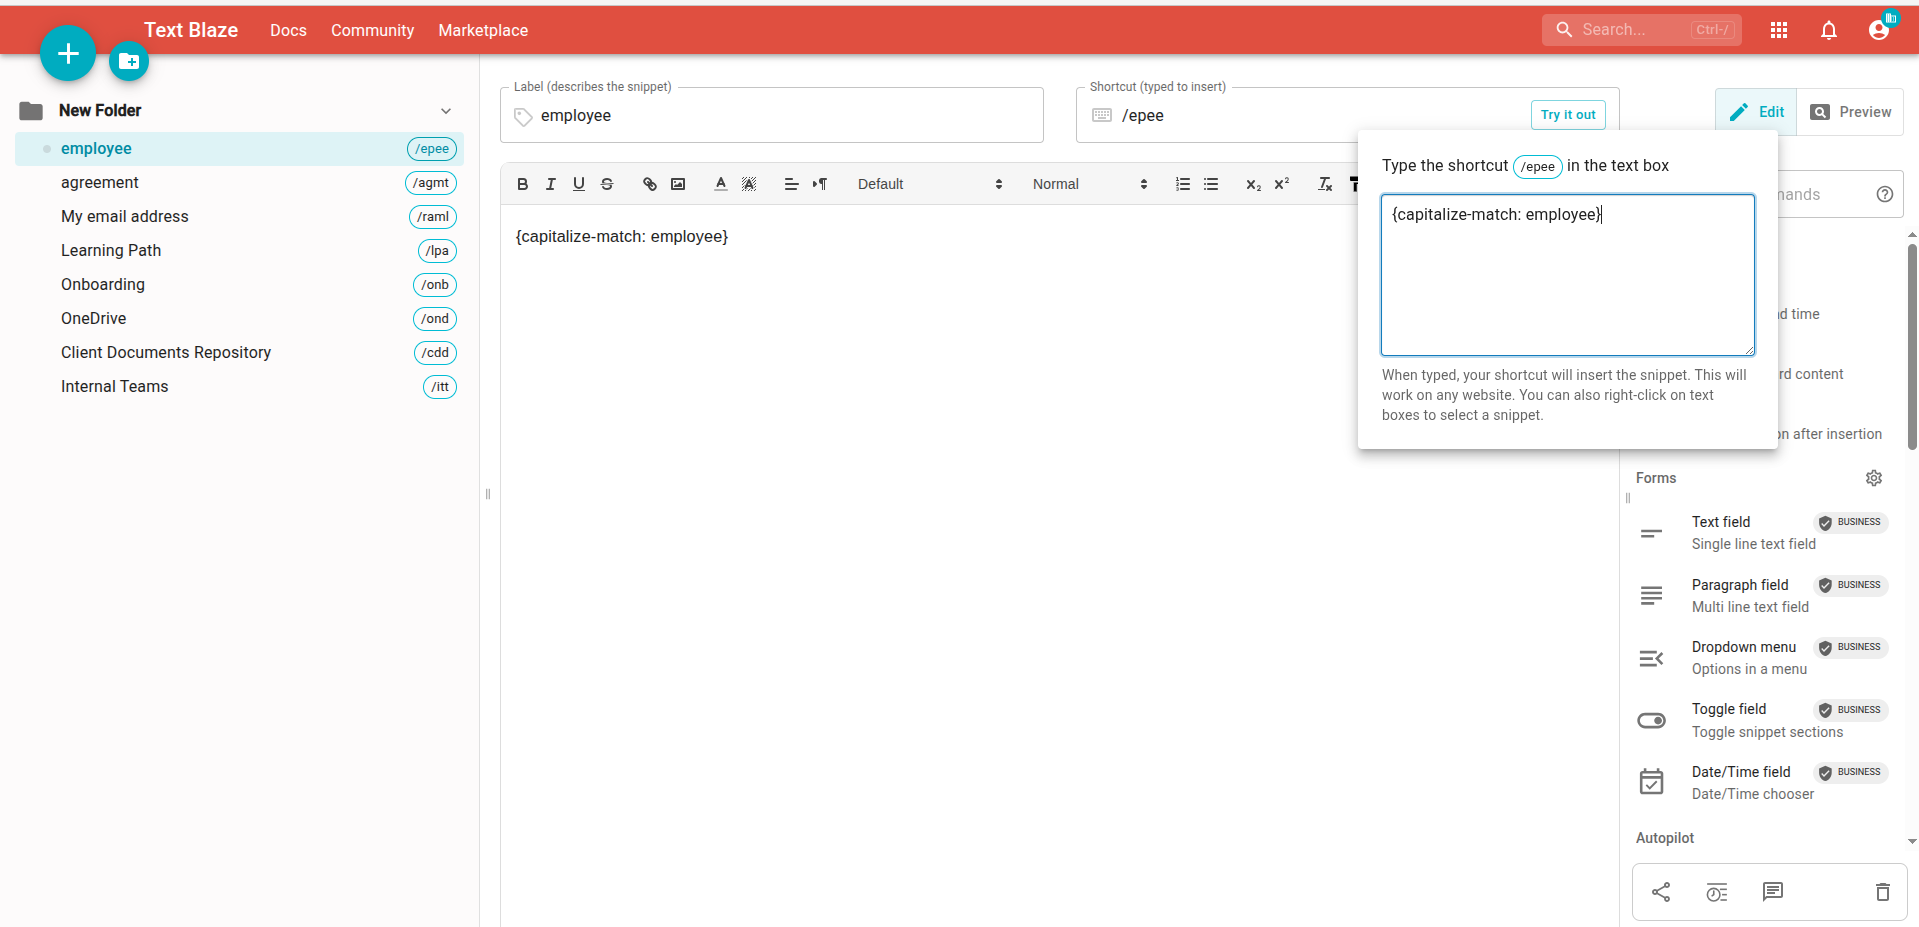This screenshot has width=1919, height=927.
Task: Click the Text Blaze logo
Action: (191, 30)
